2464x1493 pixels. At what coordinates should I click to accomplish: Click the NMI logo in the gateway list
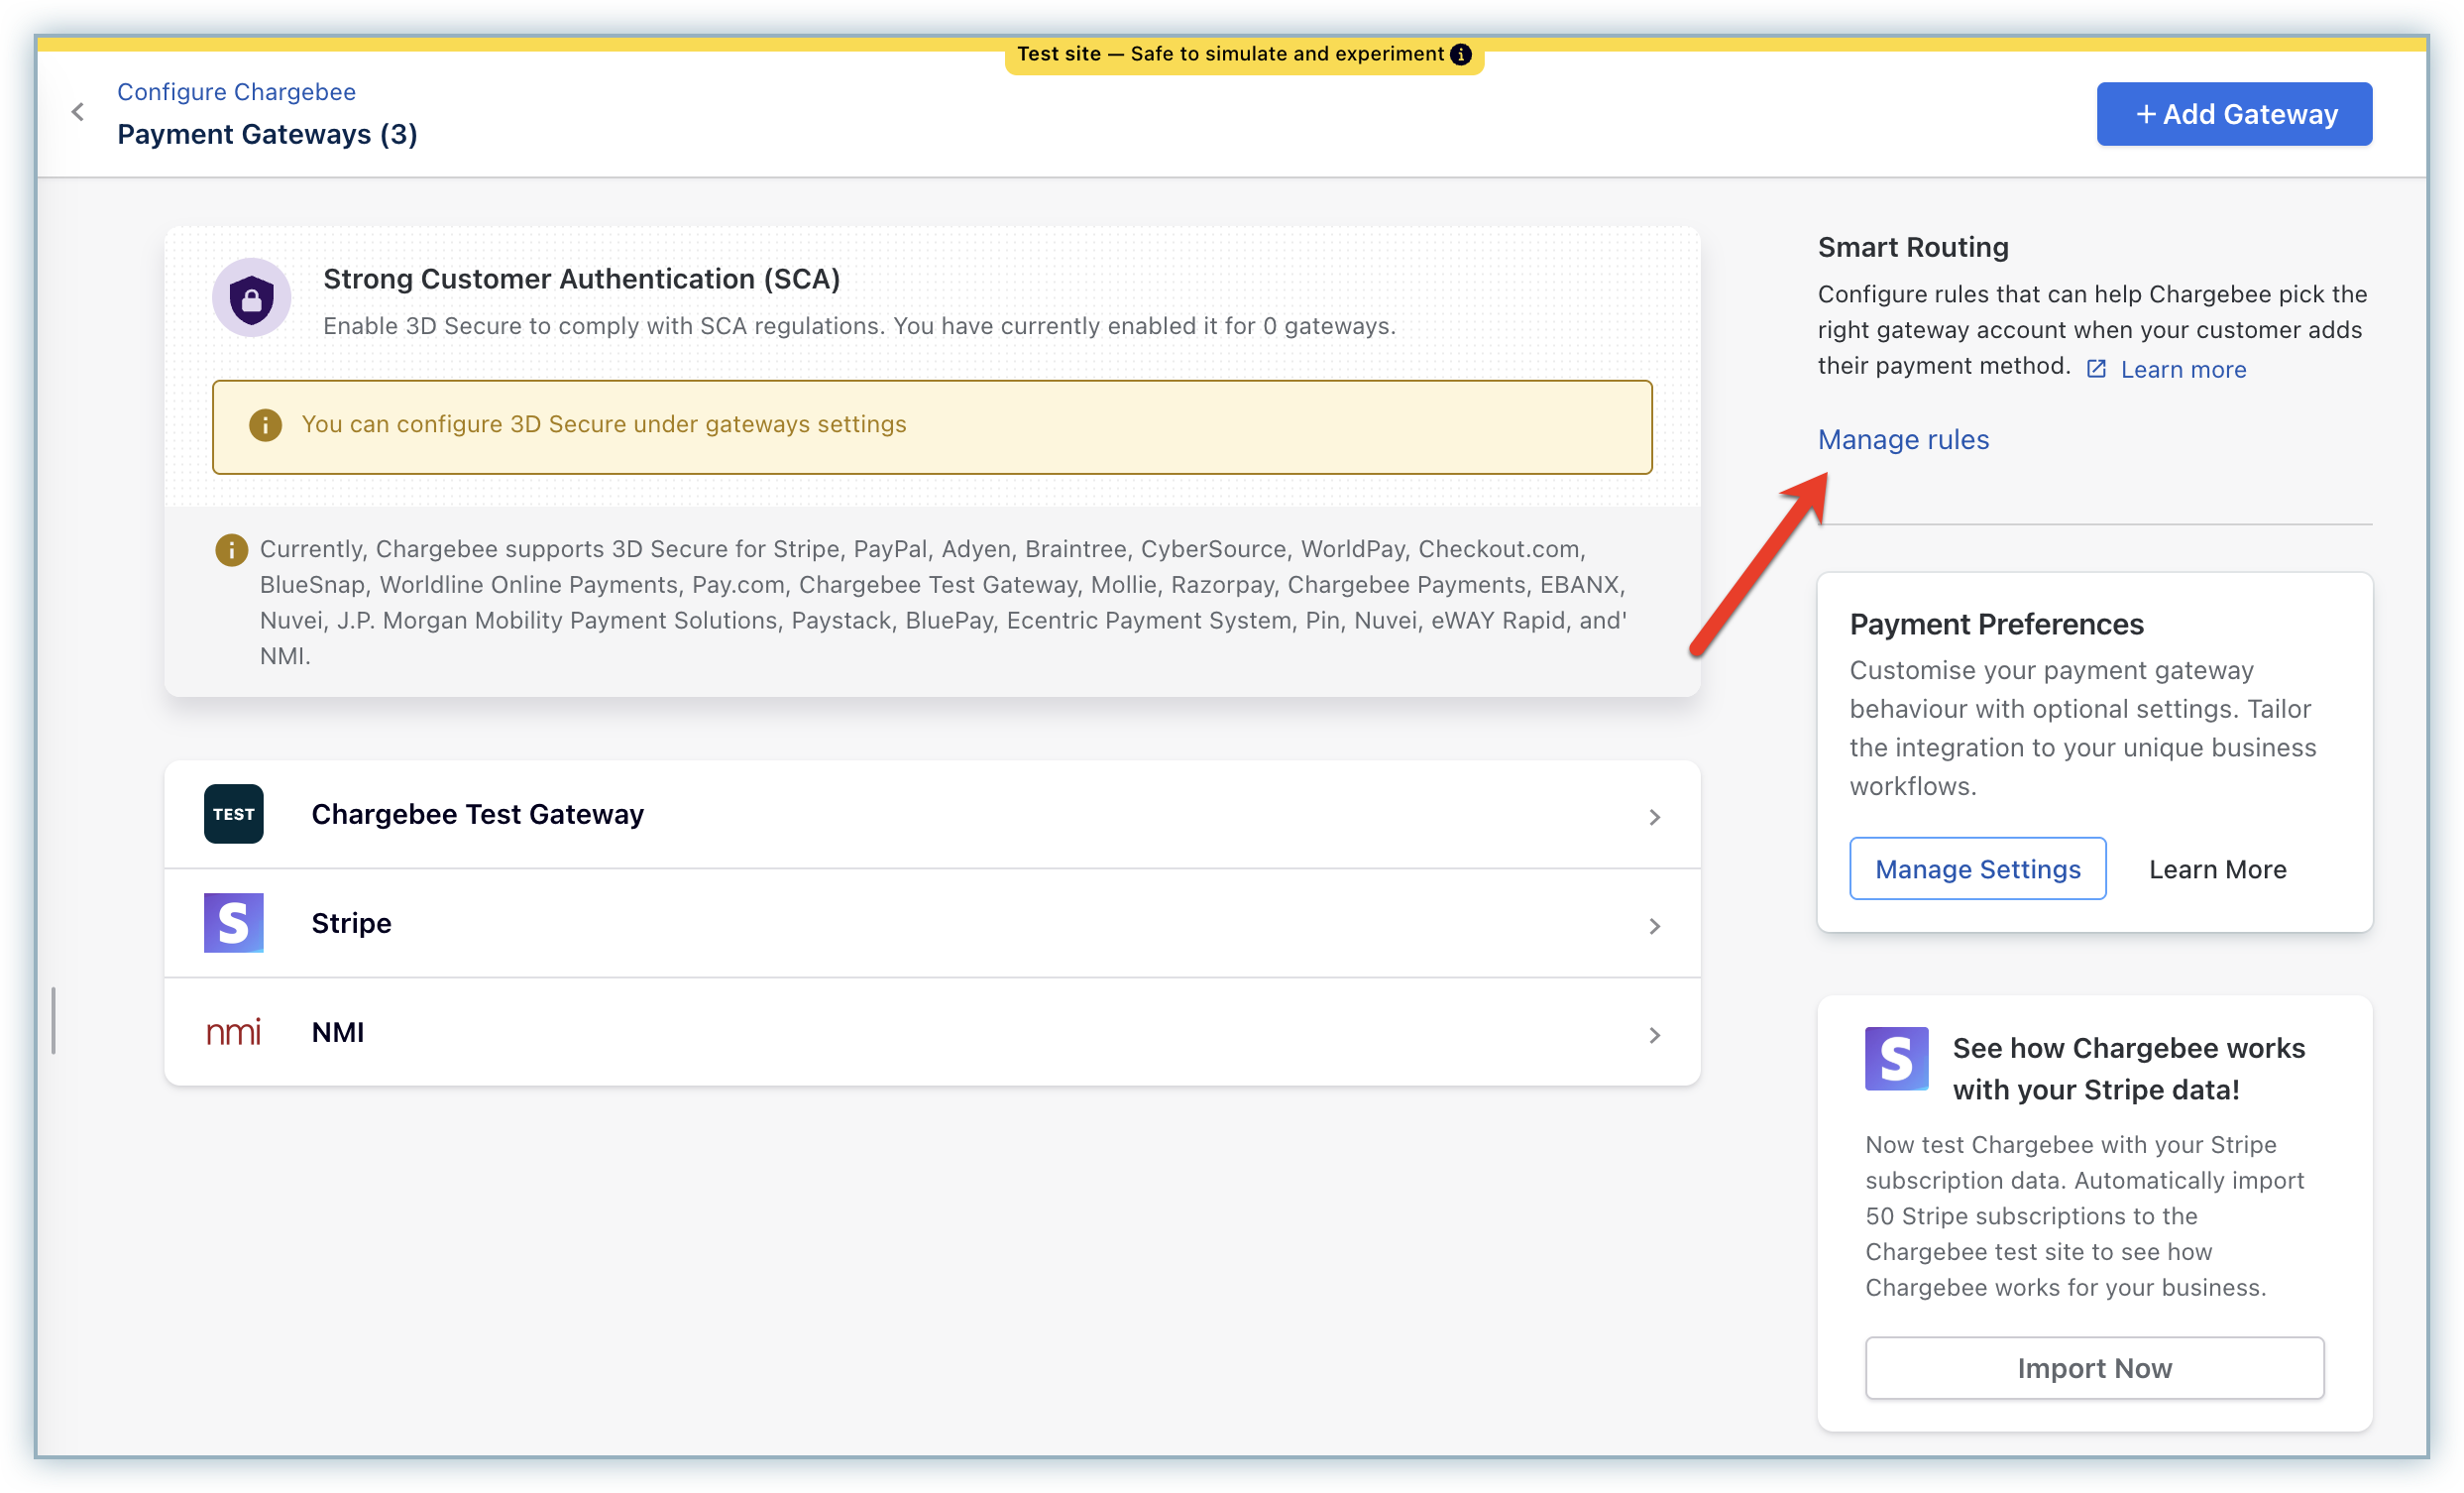point(234,1032)
